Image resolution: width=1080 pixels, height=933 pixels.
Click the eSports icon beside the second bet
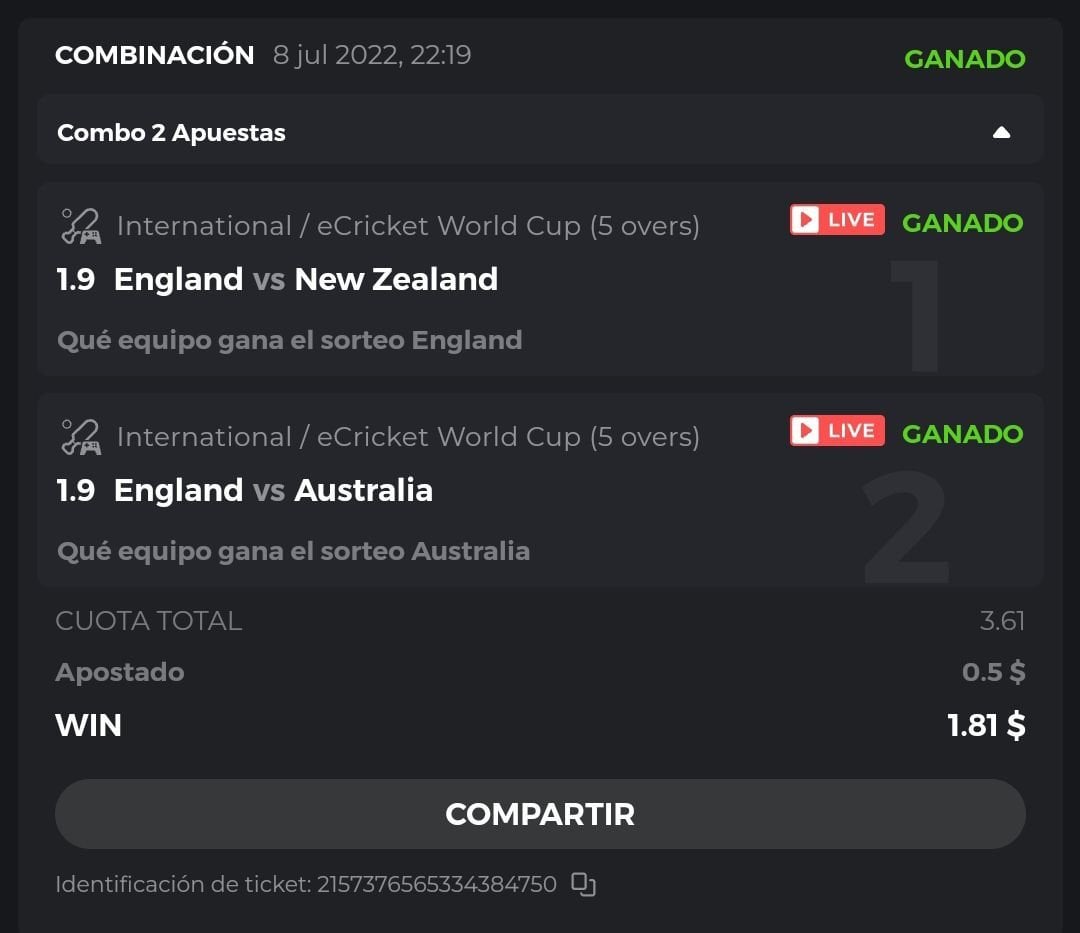coord(79,437)
